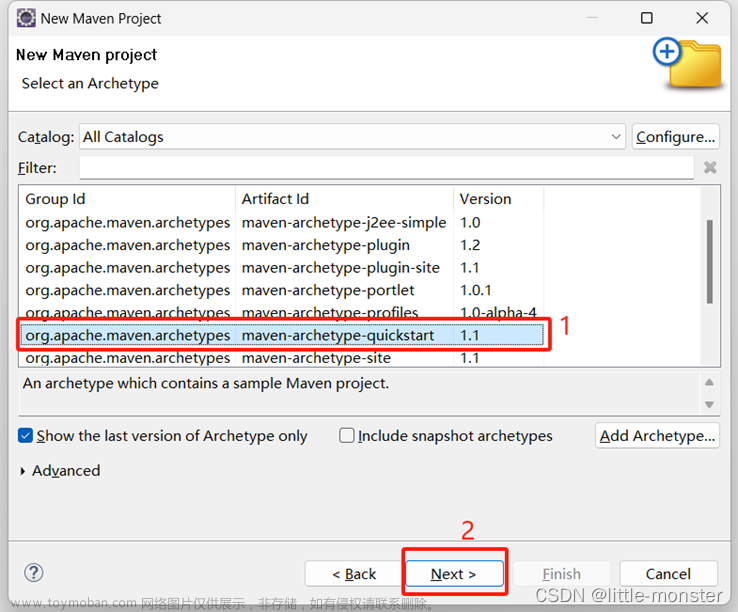
Task: Sort by the Version column header
Action: (498, 199)
